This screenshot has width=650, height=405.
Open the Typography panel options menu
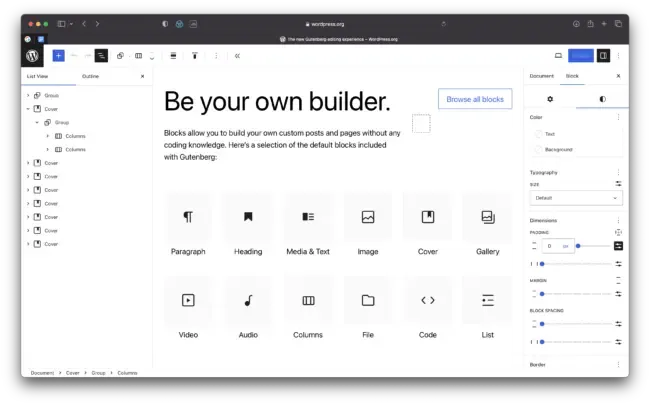(x=618, y=172)
